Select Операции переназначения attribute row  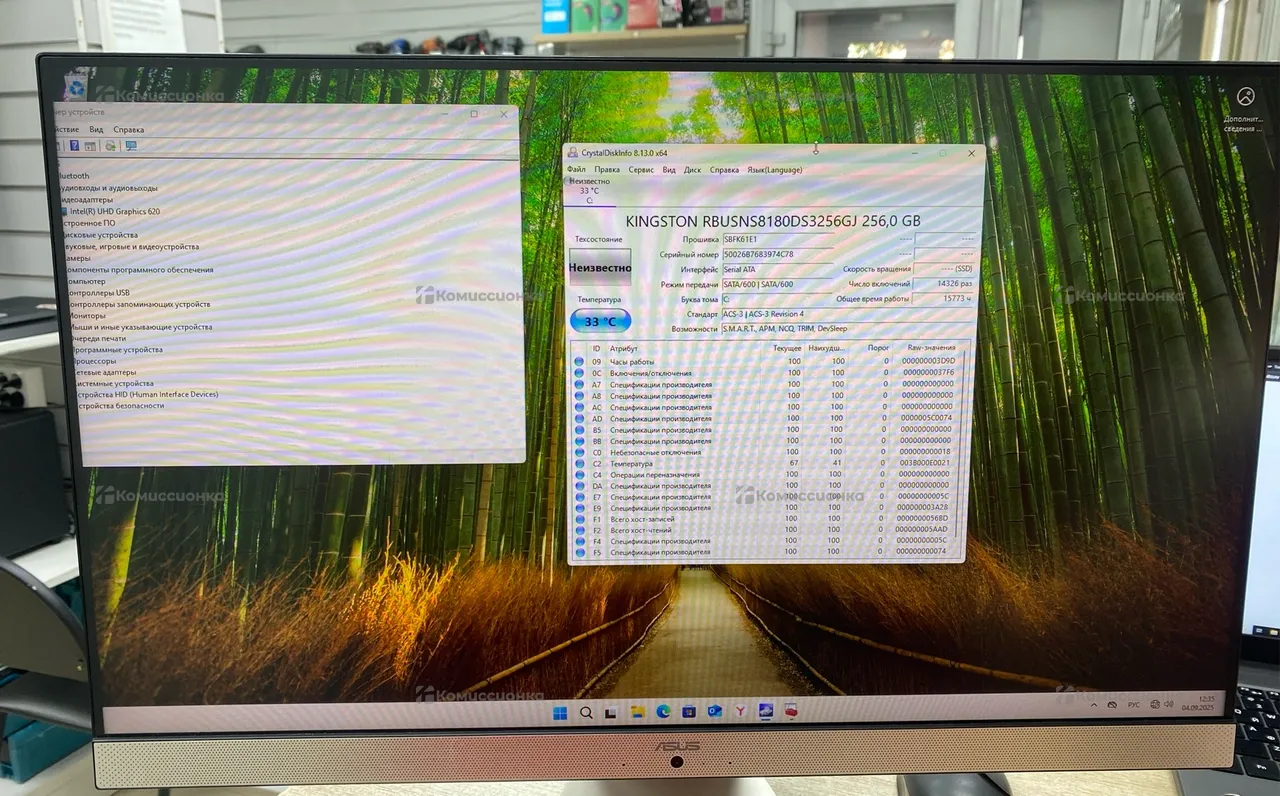pos(765,474)
